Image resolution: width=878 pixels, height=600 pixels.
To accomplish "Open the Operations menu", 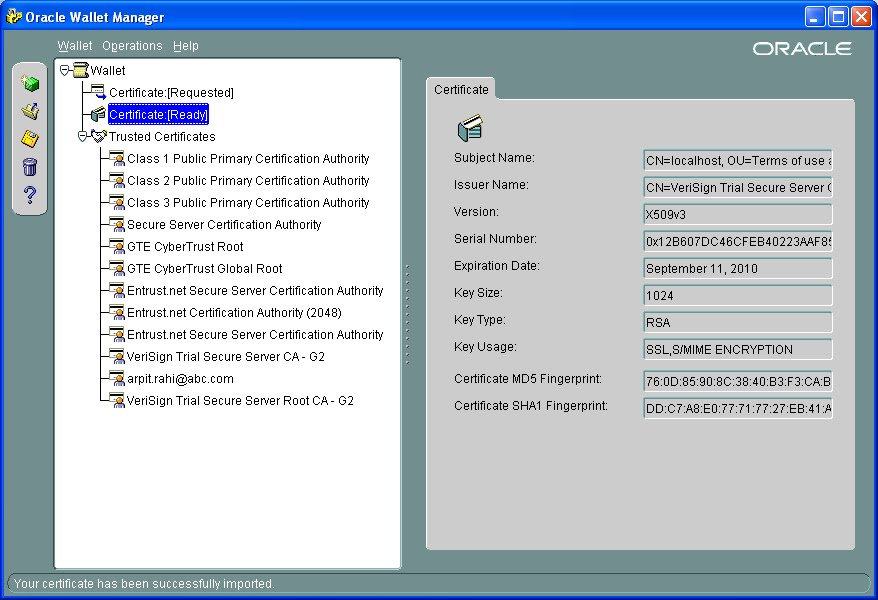I will (x=132, y=46).
